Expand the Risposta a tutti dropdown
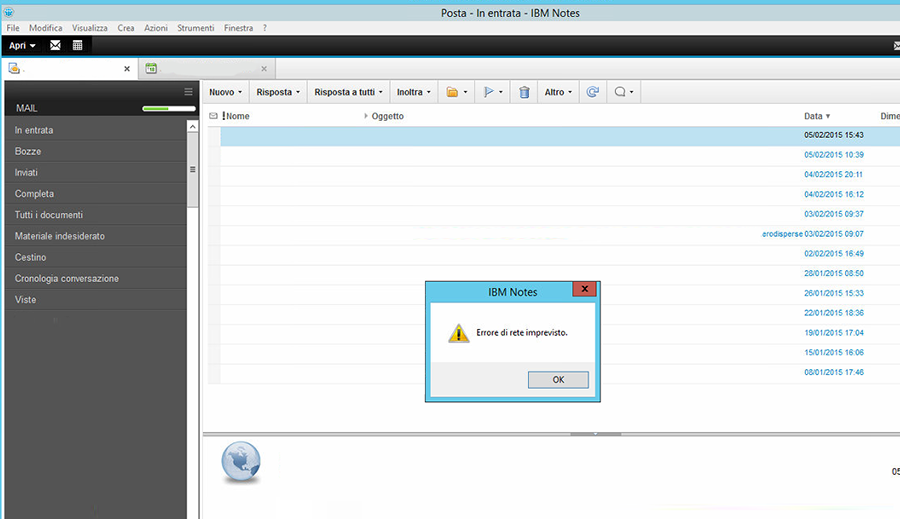This screenshot has height=519, width=900. [348, 92]
